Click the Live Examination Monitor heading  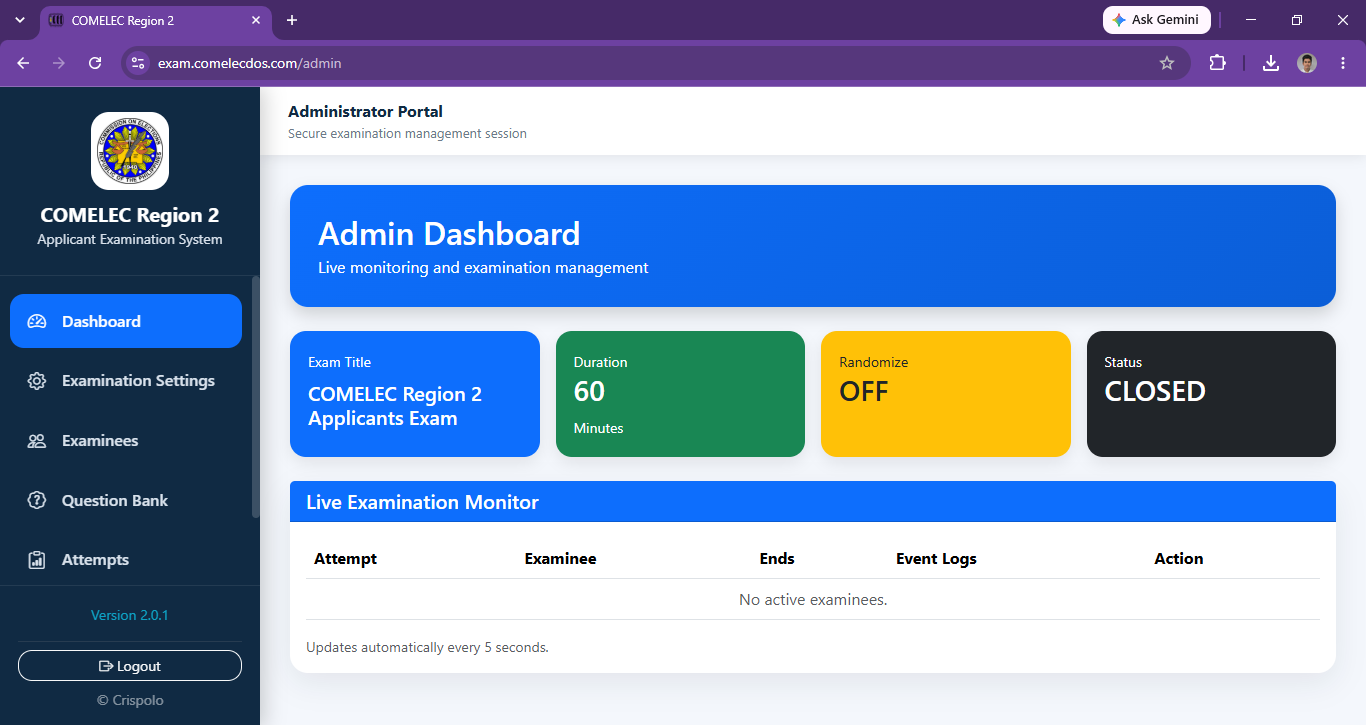[x=422, y=502]
